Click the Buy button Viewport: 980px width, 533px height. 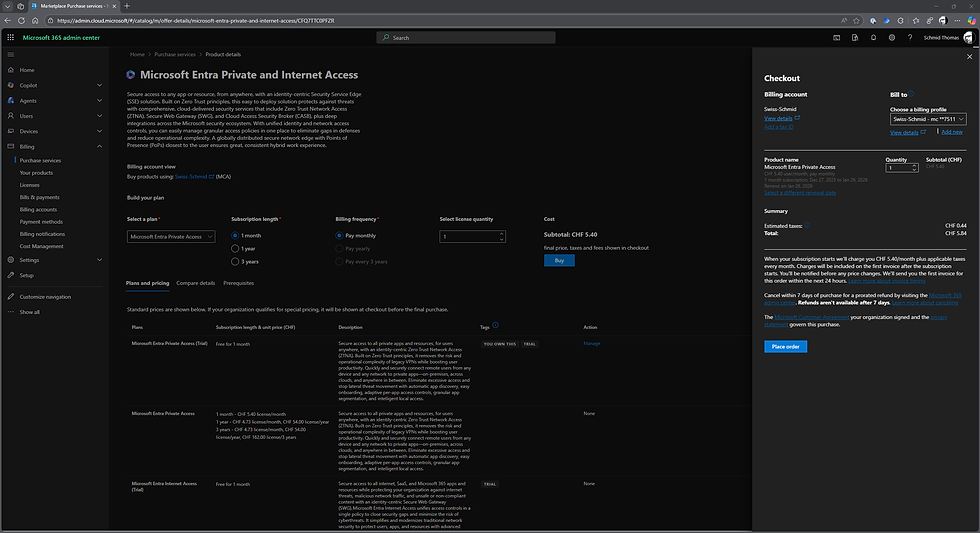[559, 261]
